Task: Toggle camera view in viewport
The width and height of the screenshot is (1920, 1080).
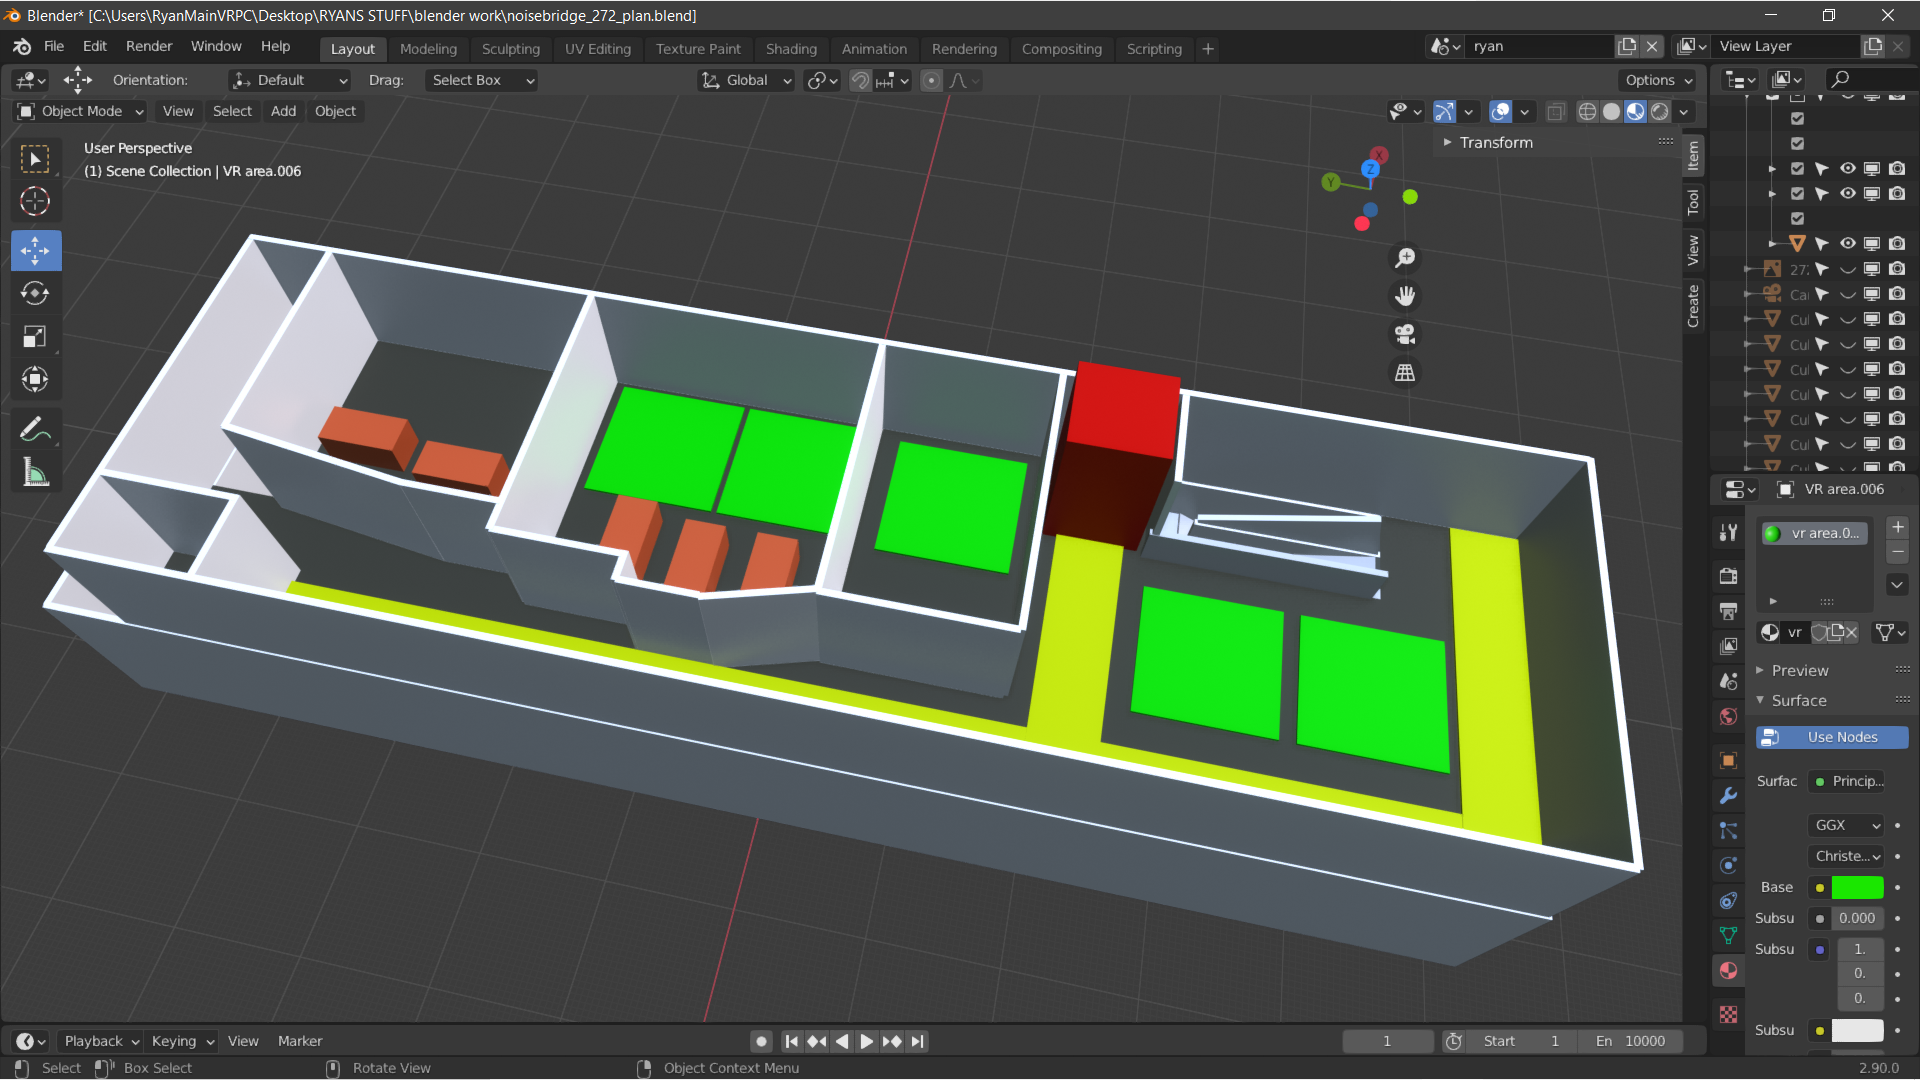Action: pyautogui.click(x=1405, y=334)
